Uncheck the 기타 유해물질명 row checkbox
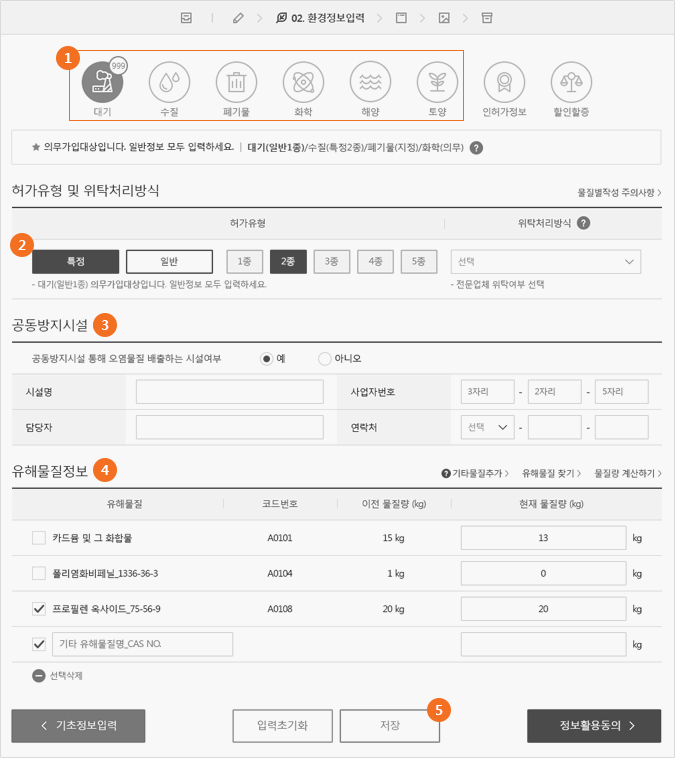675x758 pixels. pyautogui.click(x=39, y=644)
